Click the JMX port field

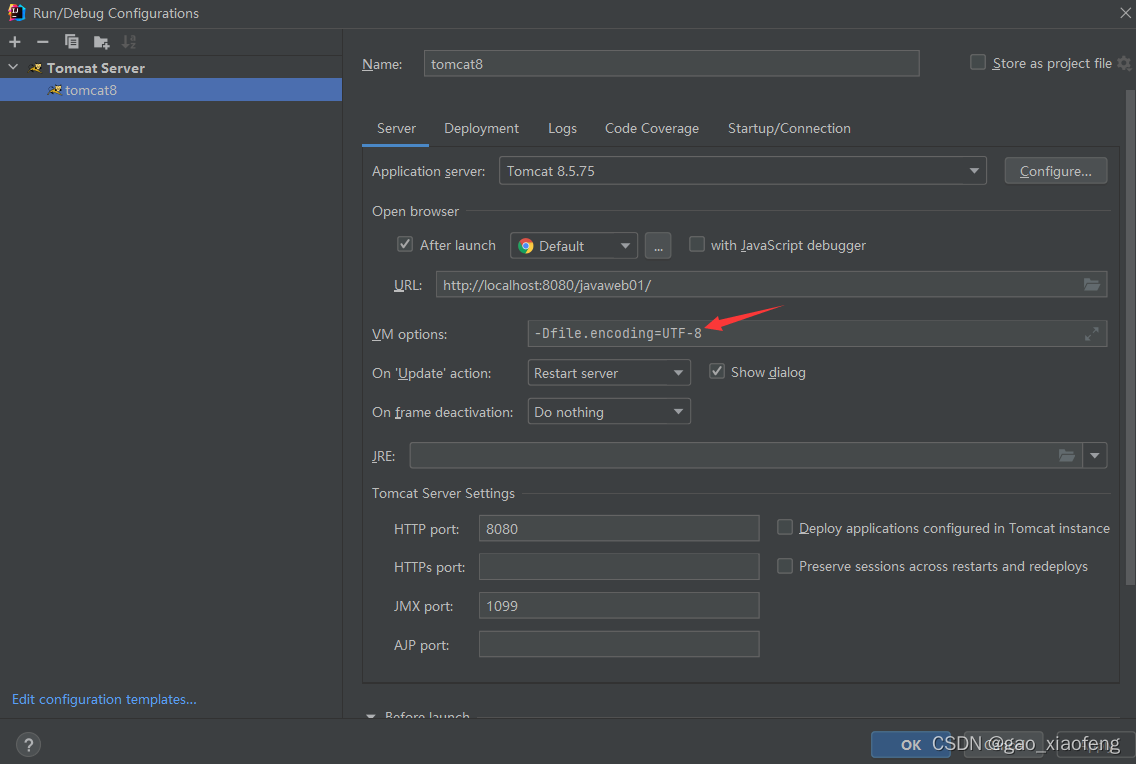tap(619, 605)
